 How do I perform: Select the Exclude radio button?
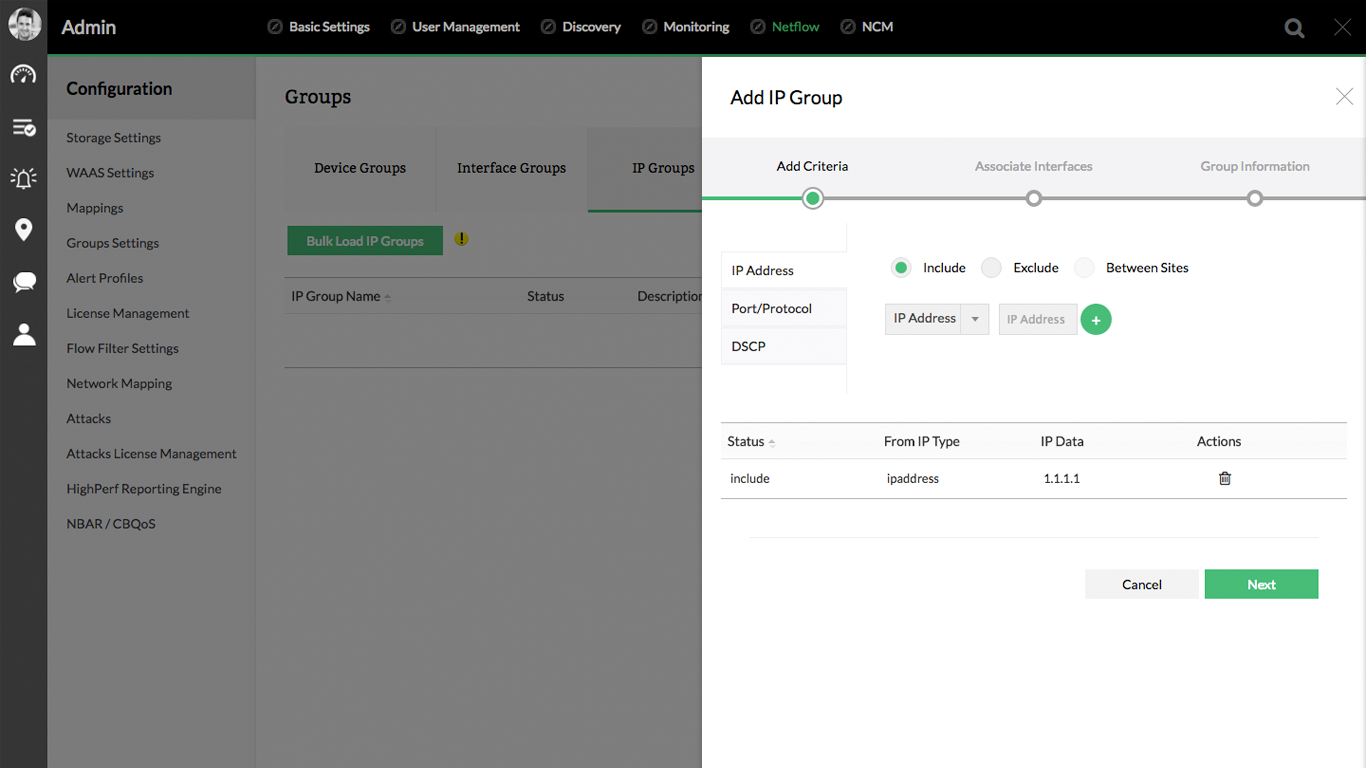click(x=991, y=268)
